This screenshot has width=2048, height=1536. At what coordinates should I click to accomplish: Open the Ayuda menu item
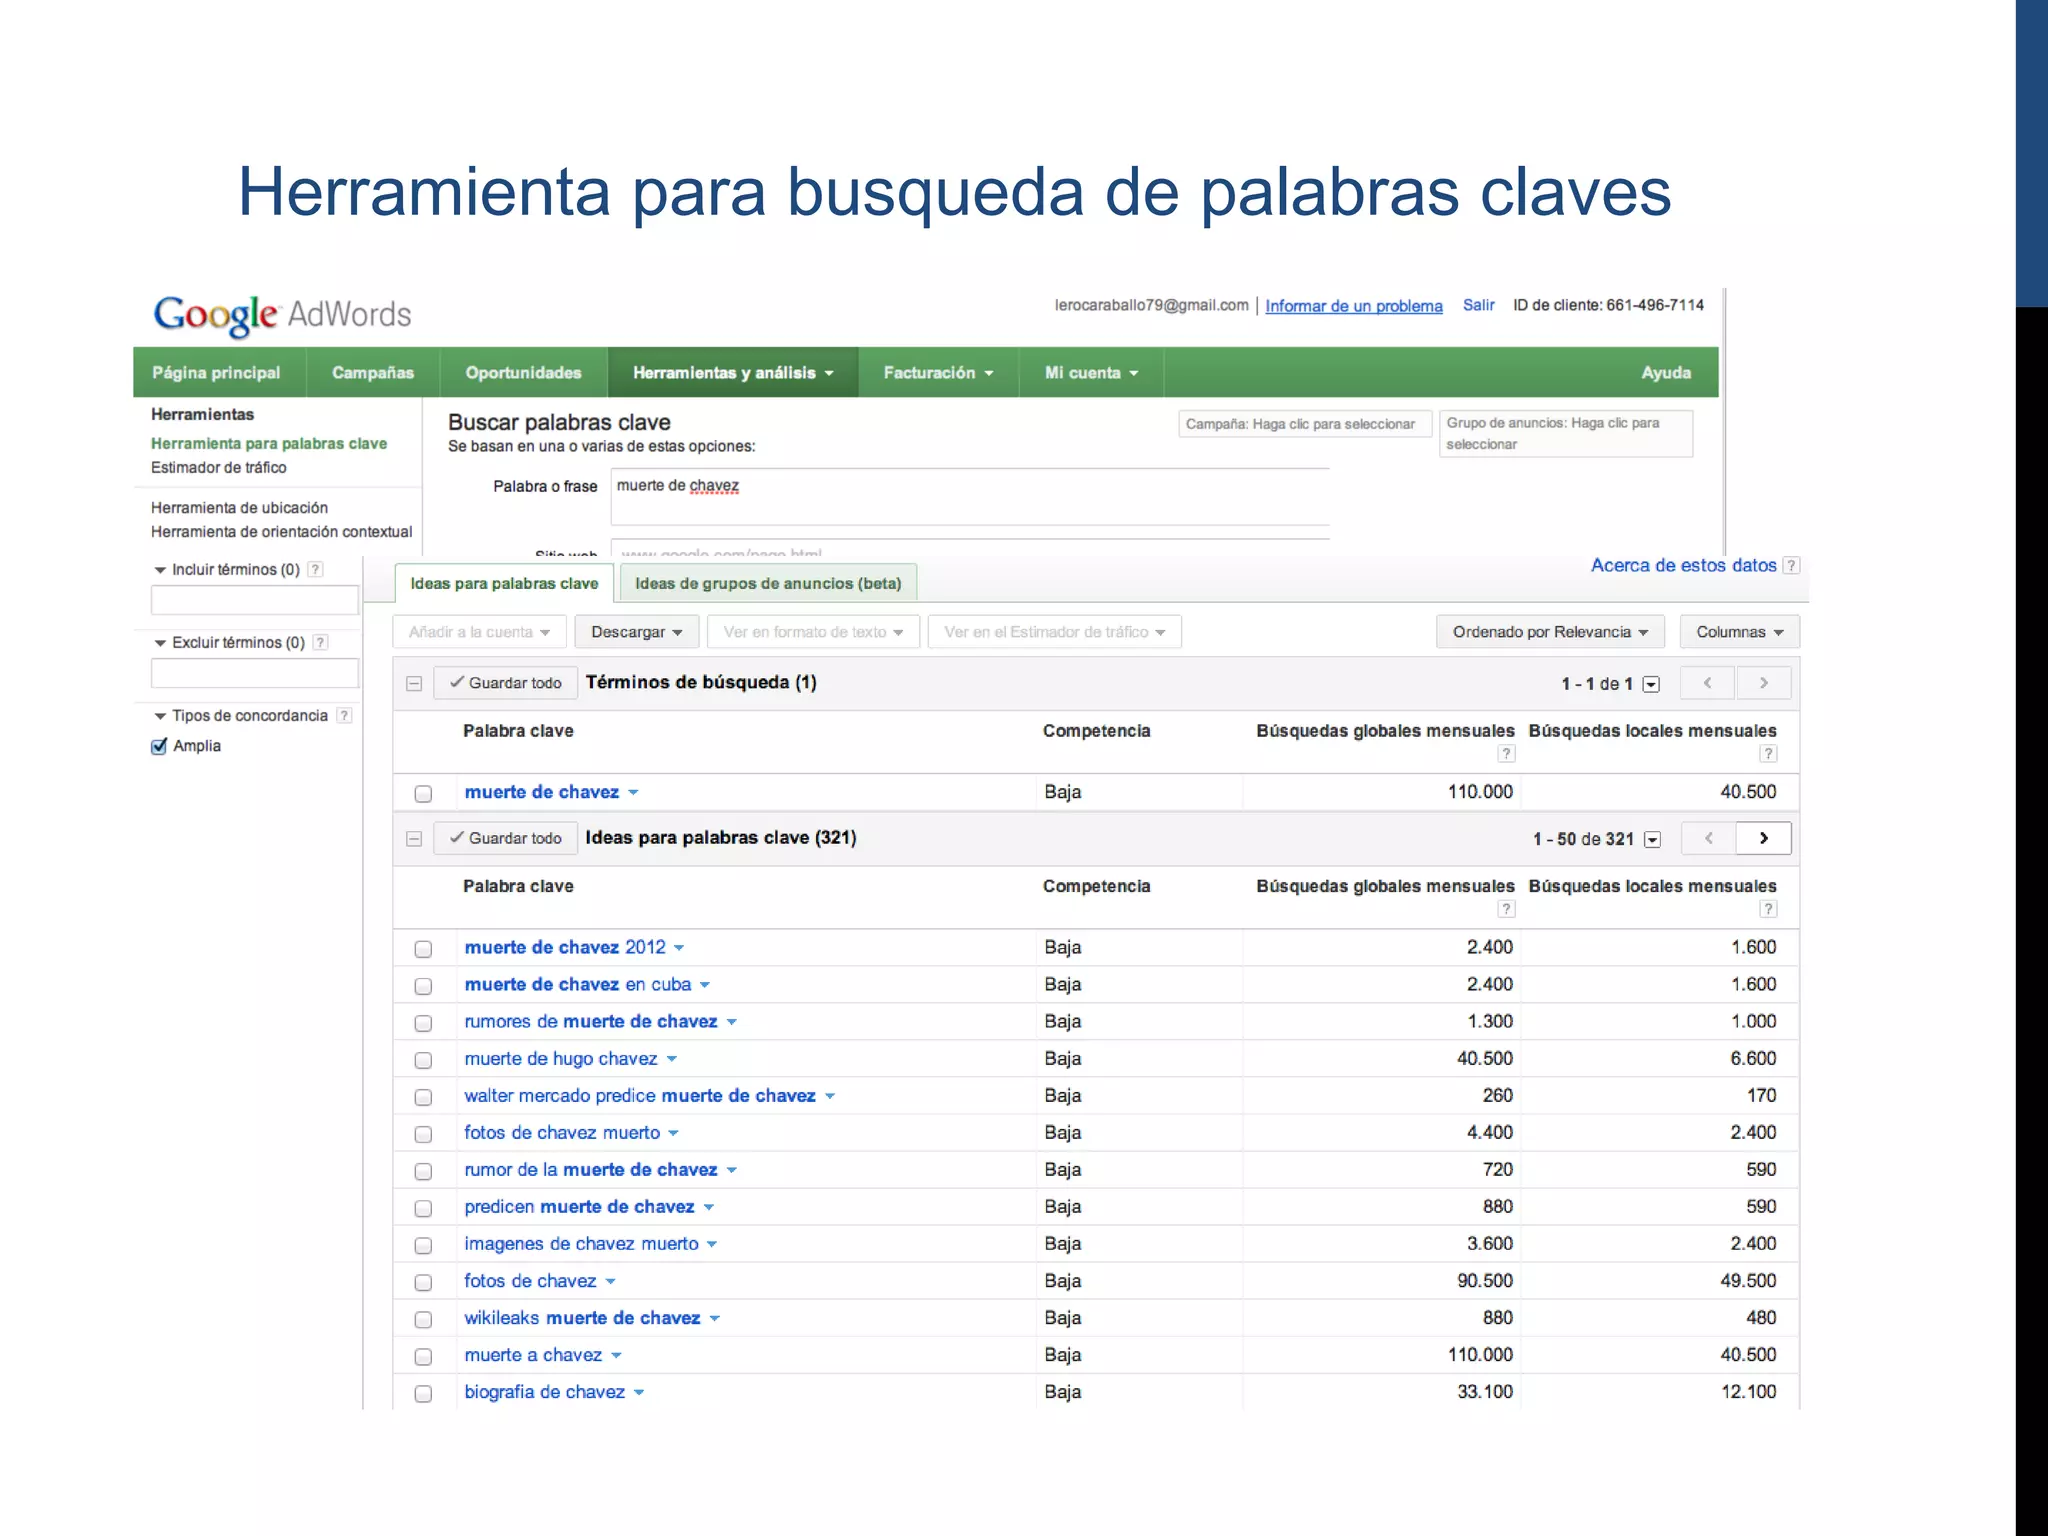tap(1666, 373)
